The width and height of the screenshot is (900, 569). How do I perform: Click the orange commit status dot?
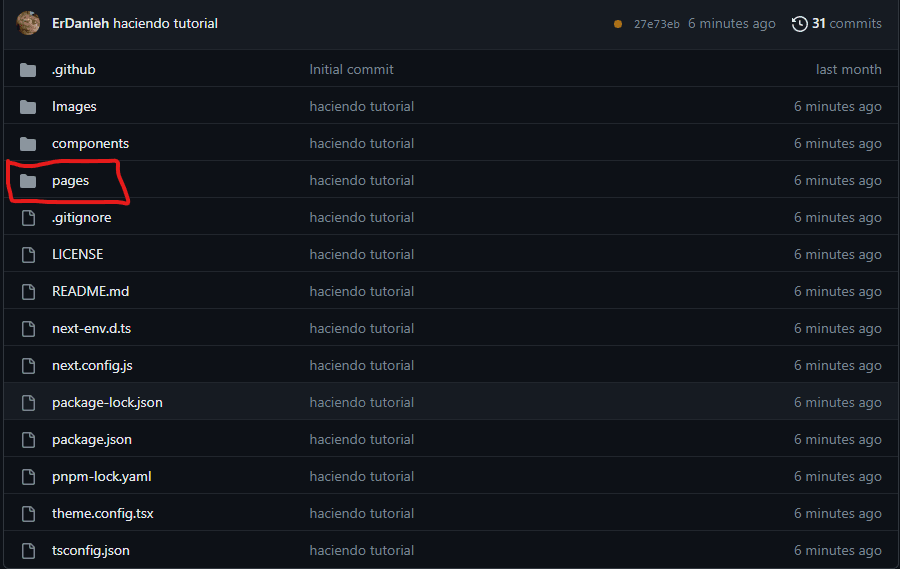pyautogui.click(x=618, y=24)
